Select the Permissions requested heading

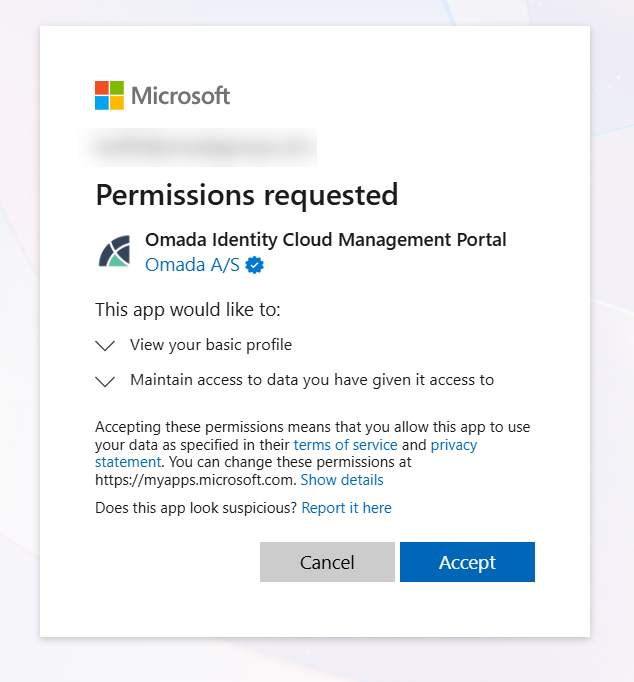point(247,195)
